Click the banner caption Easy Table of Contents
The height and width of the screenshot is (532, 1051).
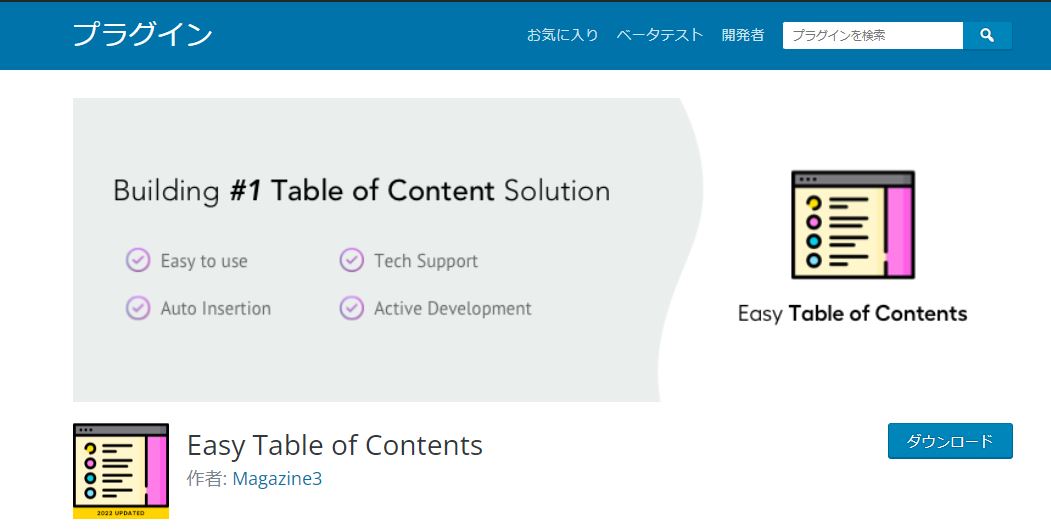coord(853,314)
